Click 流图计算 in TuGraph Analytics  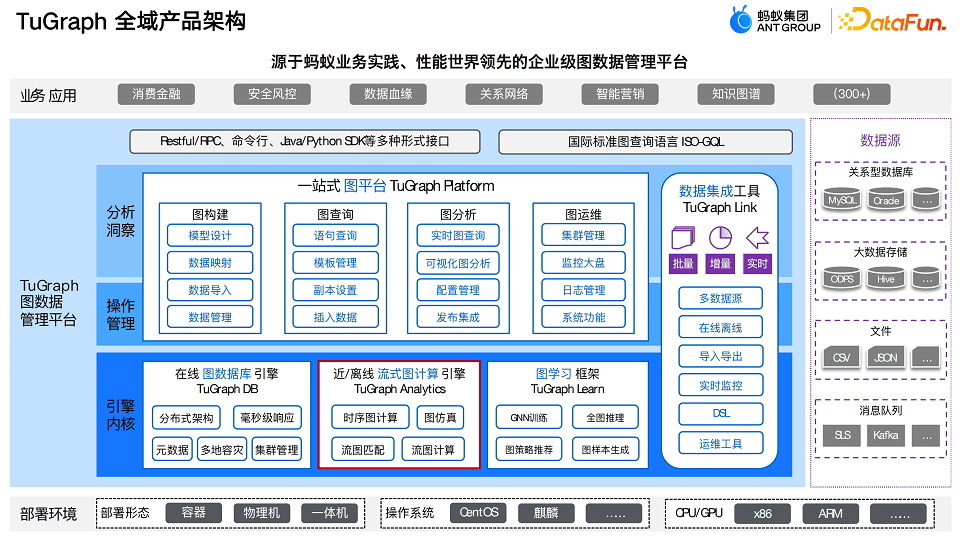pyautogui.click(x=433, y=450)
